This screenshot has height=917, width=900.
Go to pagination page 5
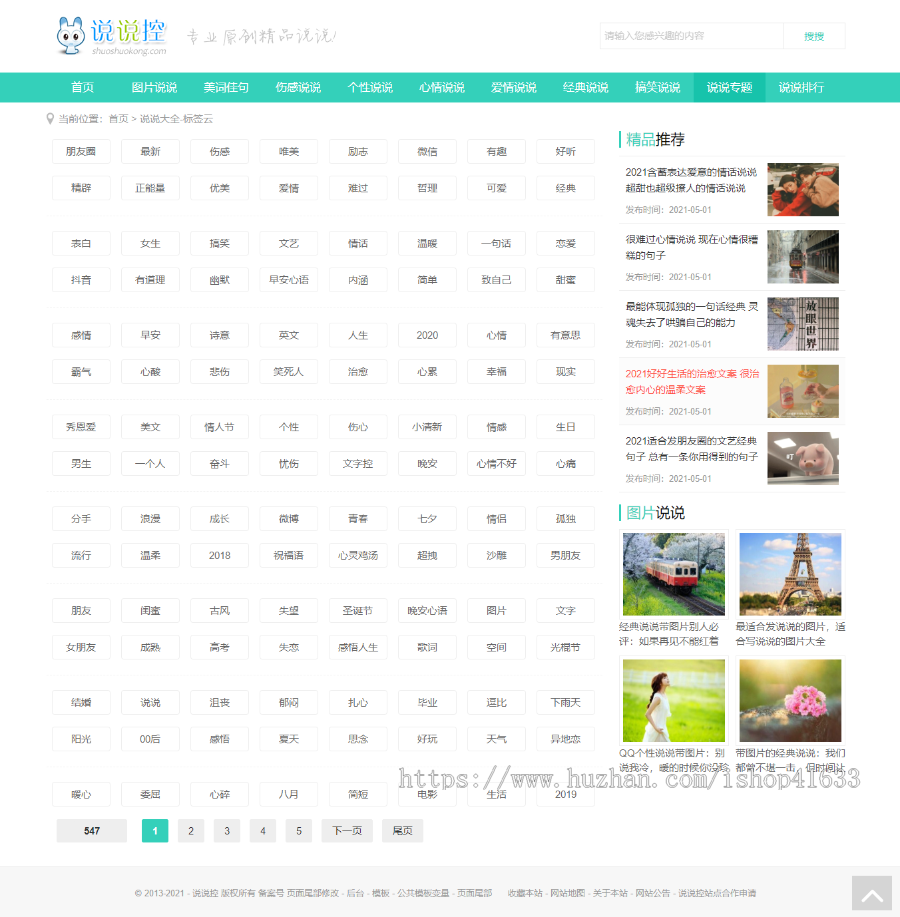click(299, 830)
